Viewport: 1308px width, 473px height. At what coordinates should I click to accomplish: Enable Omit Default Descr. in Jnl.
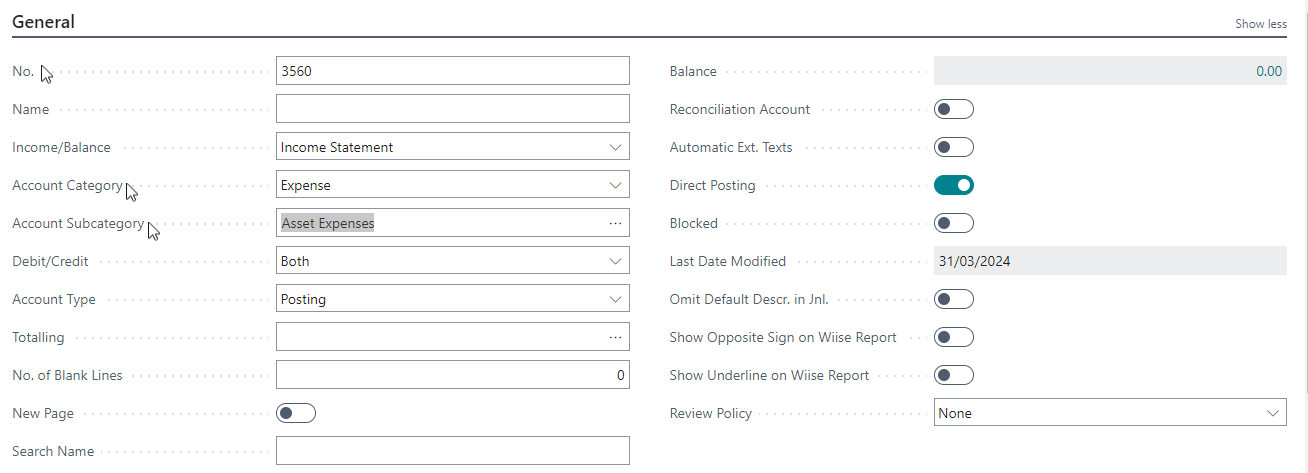(953, 299)
